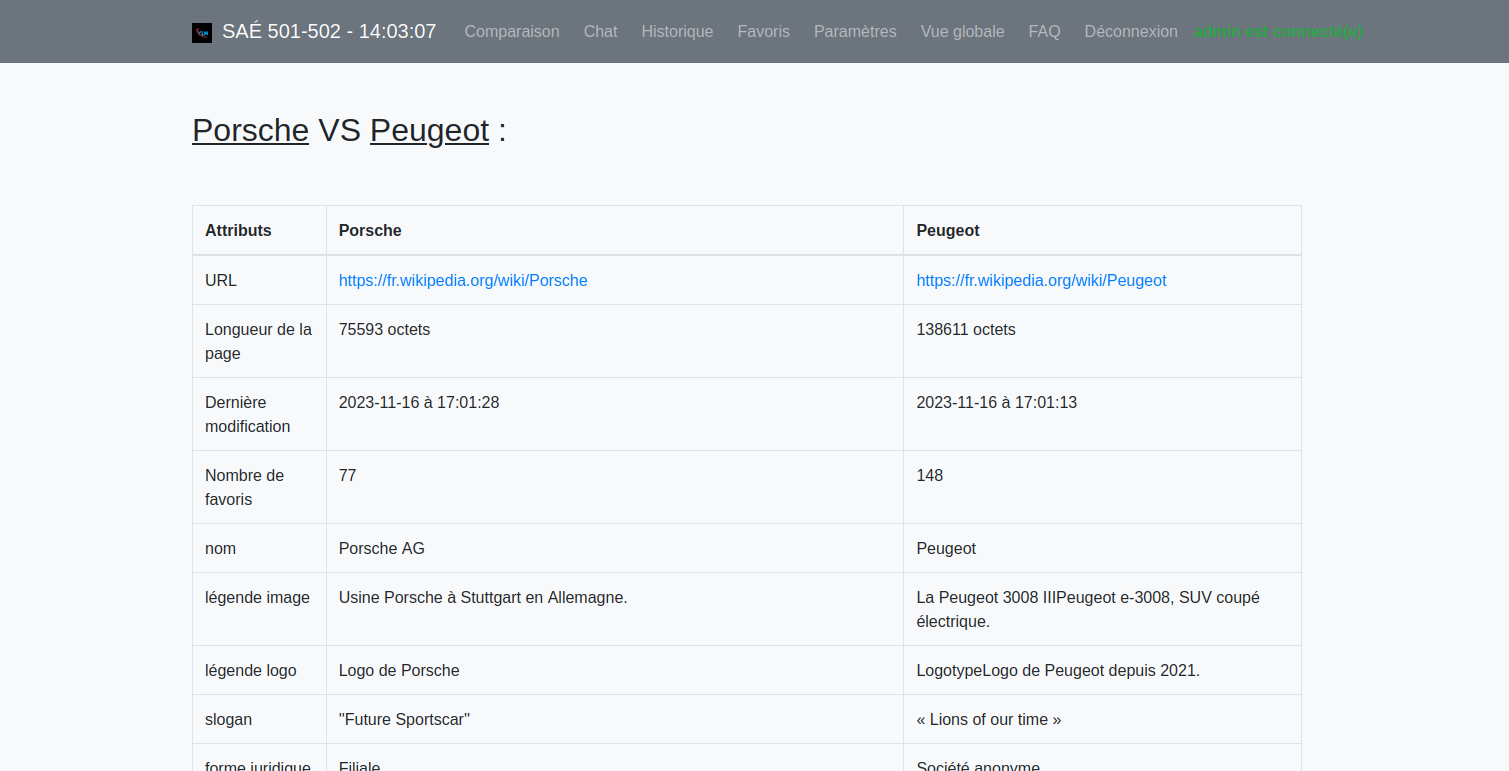
Task: Go to the Historique section
Action: point(677,31)
